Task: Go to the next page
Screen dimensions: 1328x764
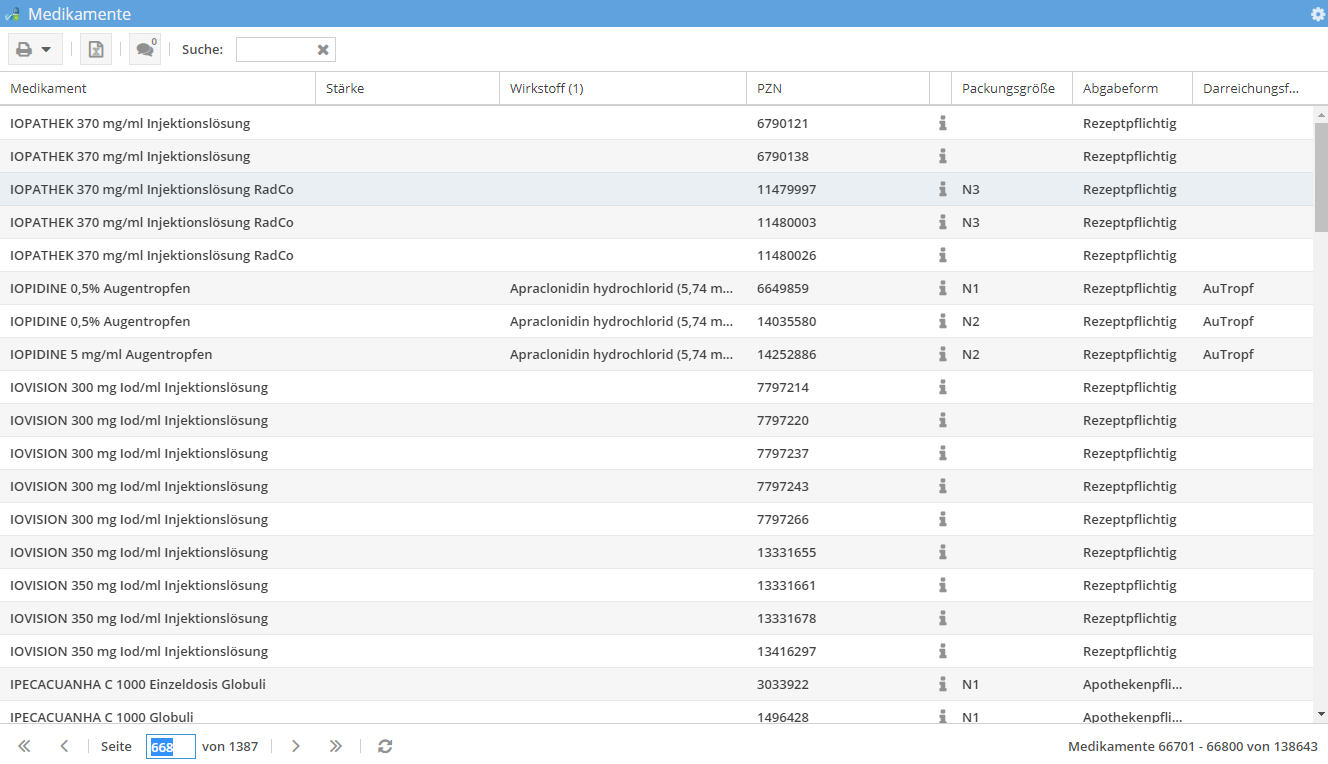Action: tap(296, 746)
